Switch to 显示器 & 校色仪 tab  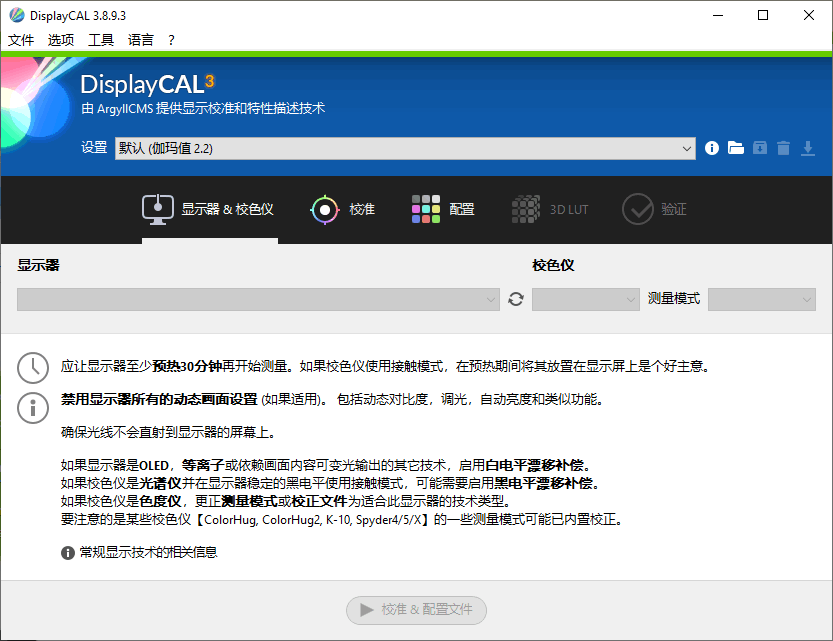click(209, 210)
